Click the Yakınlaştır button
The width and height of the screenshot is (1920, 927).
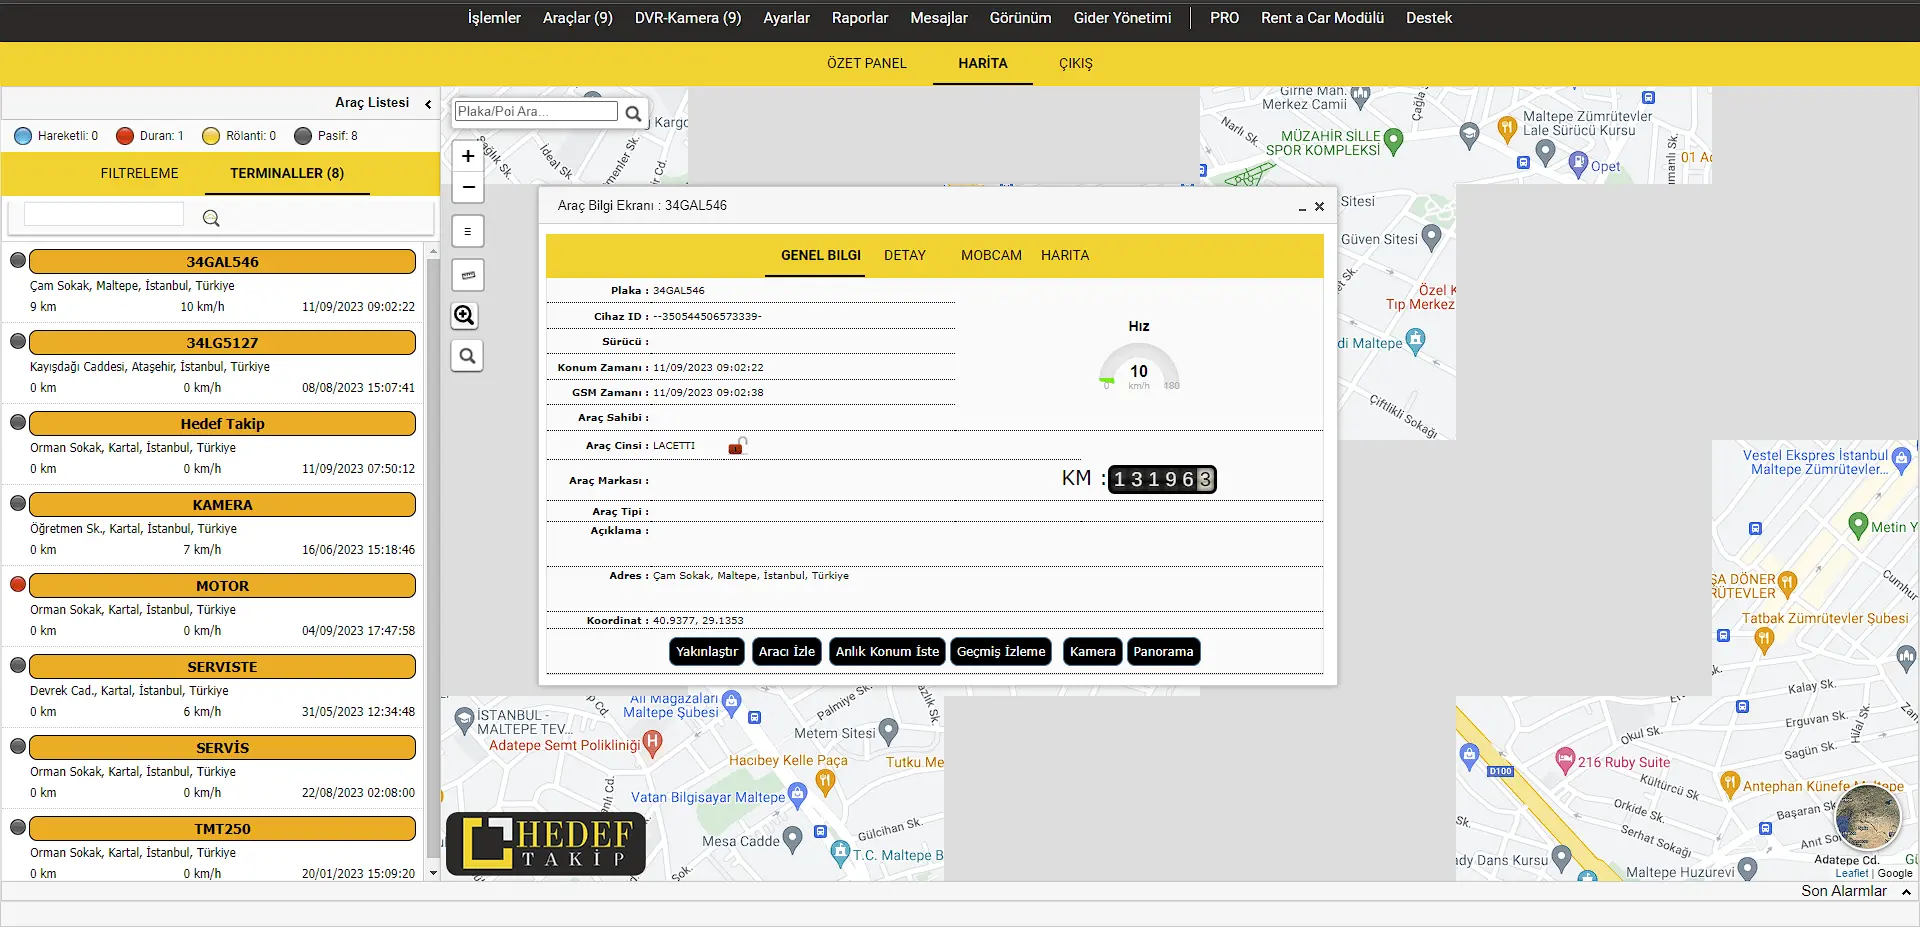707,651
